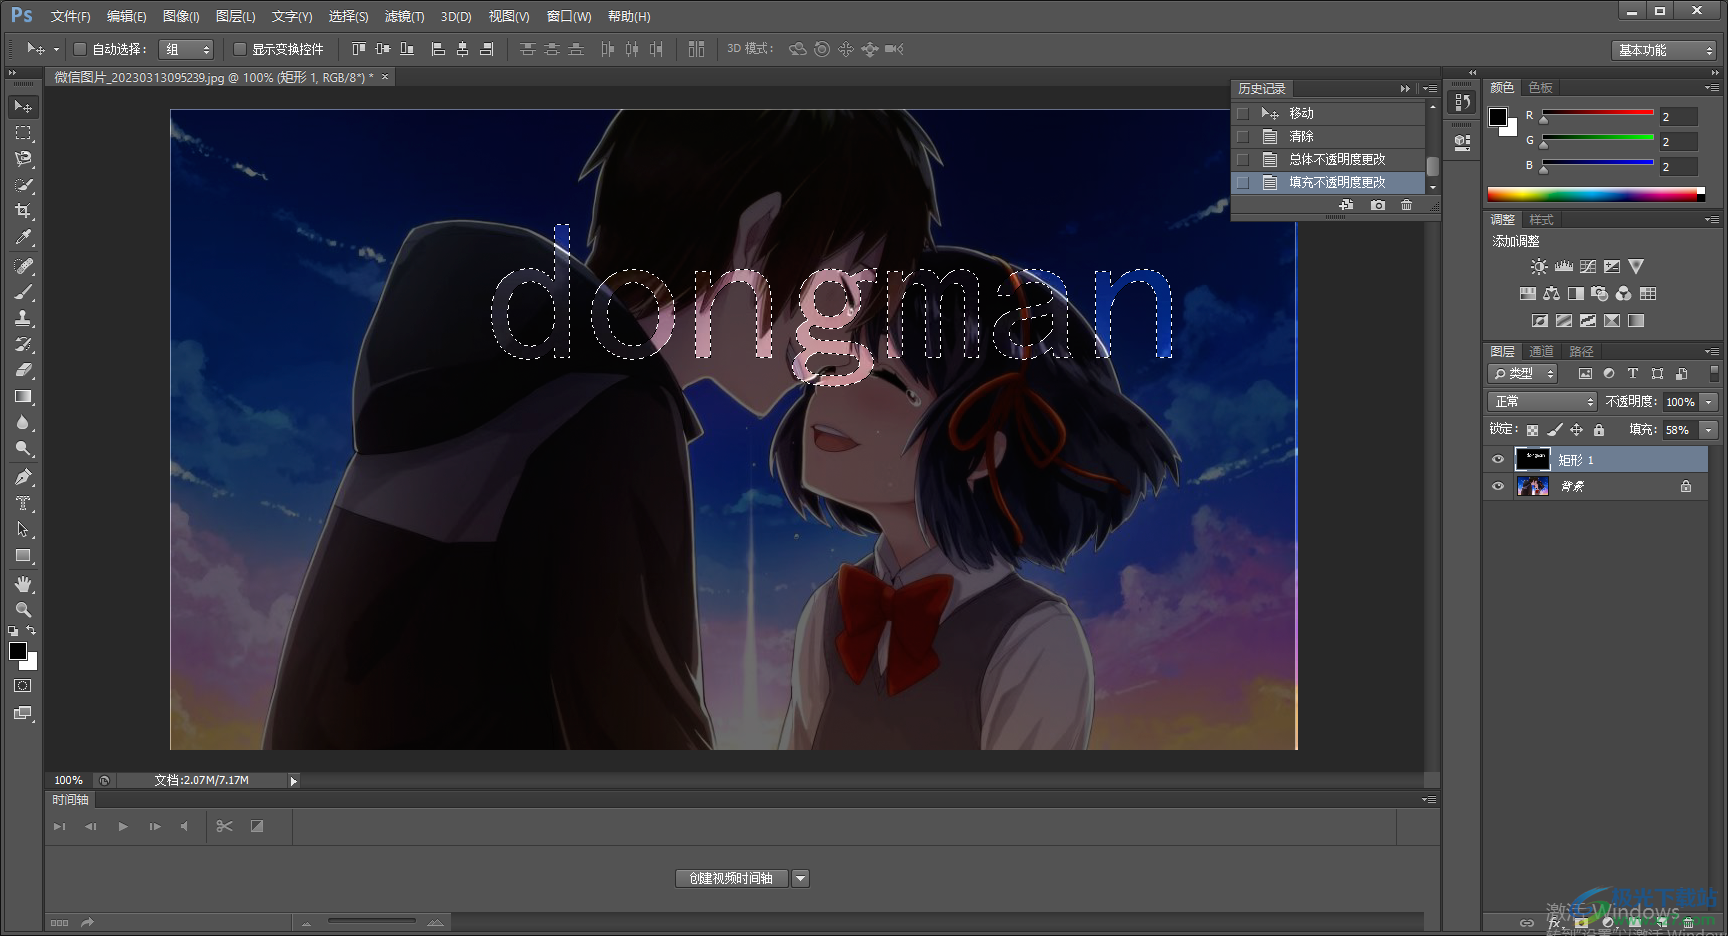Open the 文件(F) menu

coord(70,17)
